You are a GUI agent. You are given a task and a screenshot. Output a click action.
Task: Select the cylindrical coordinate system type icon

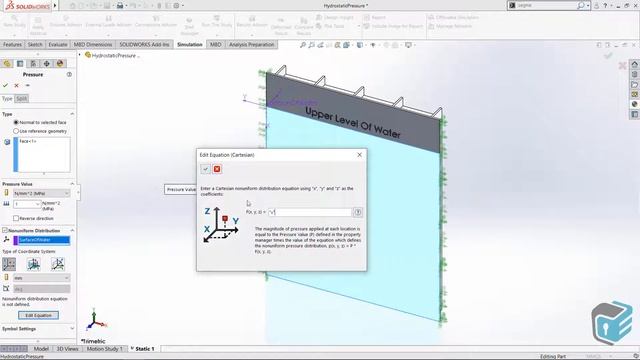33,264
